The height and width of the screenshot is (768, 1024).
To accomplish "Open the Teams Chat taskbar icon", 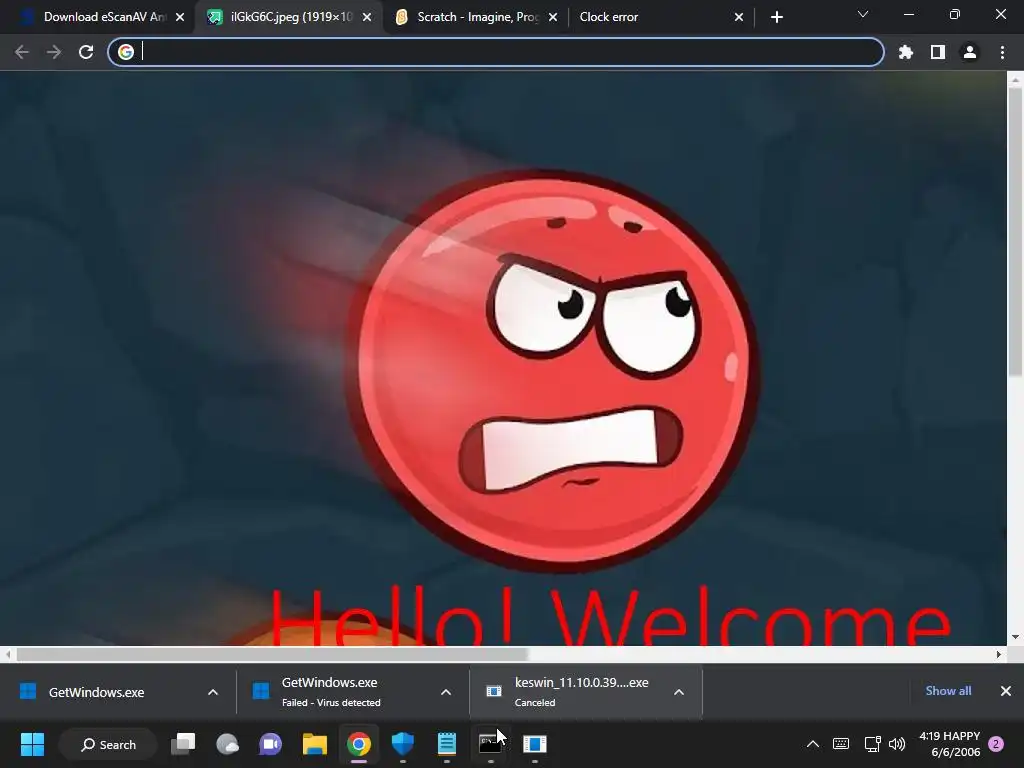I will (x=270, y=744).
